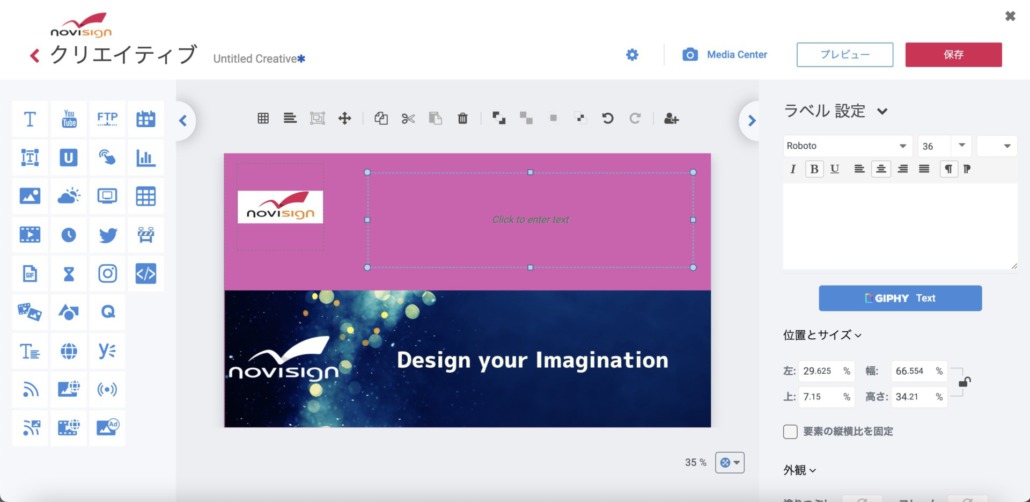The height and width of the screenshot is (502, 1030).
Task: Undo the last action
Action: click(608, 118)
